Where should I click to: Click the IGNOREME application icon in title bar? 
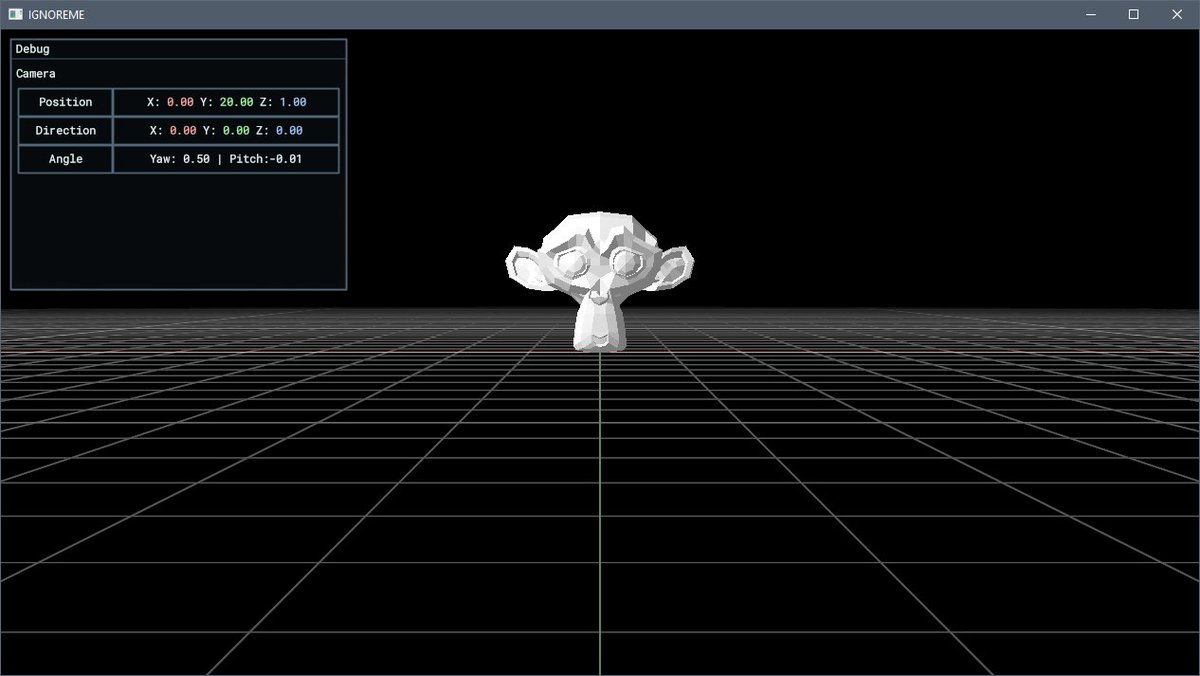point(15,14)
